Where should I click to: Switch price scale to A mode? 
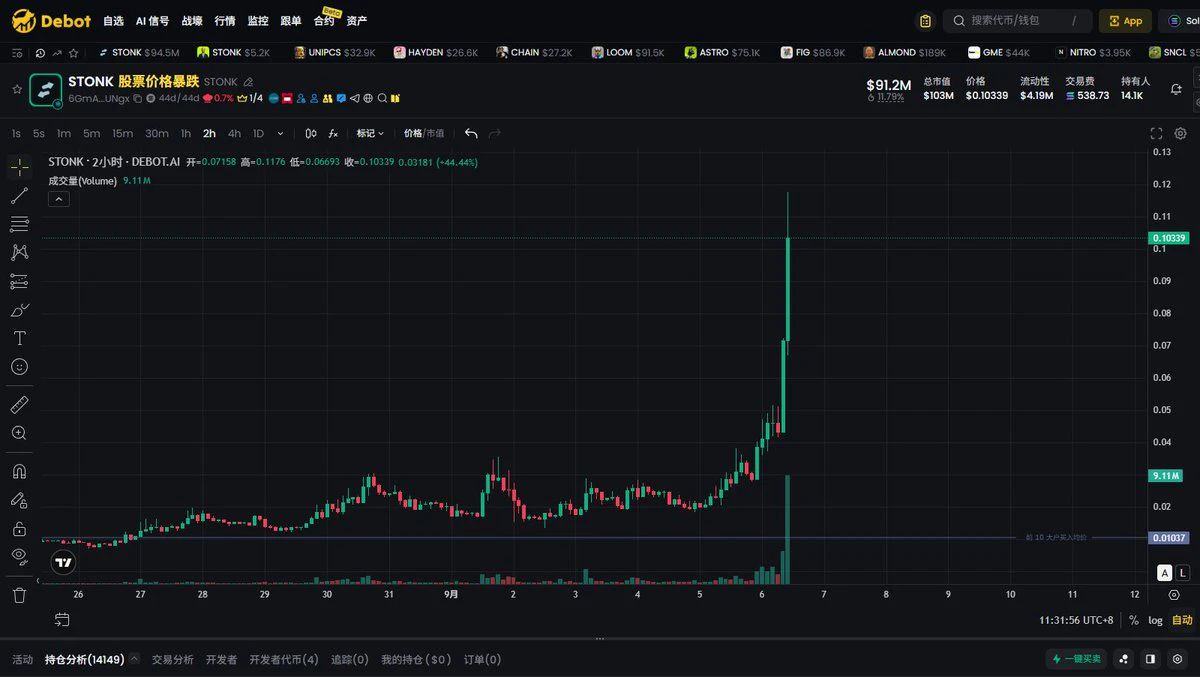point(1165,573)
